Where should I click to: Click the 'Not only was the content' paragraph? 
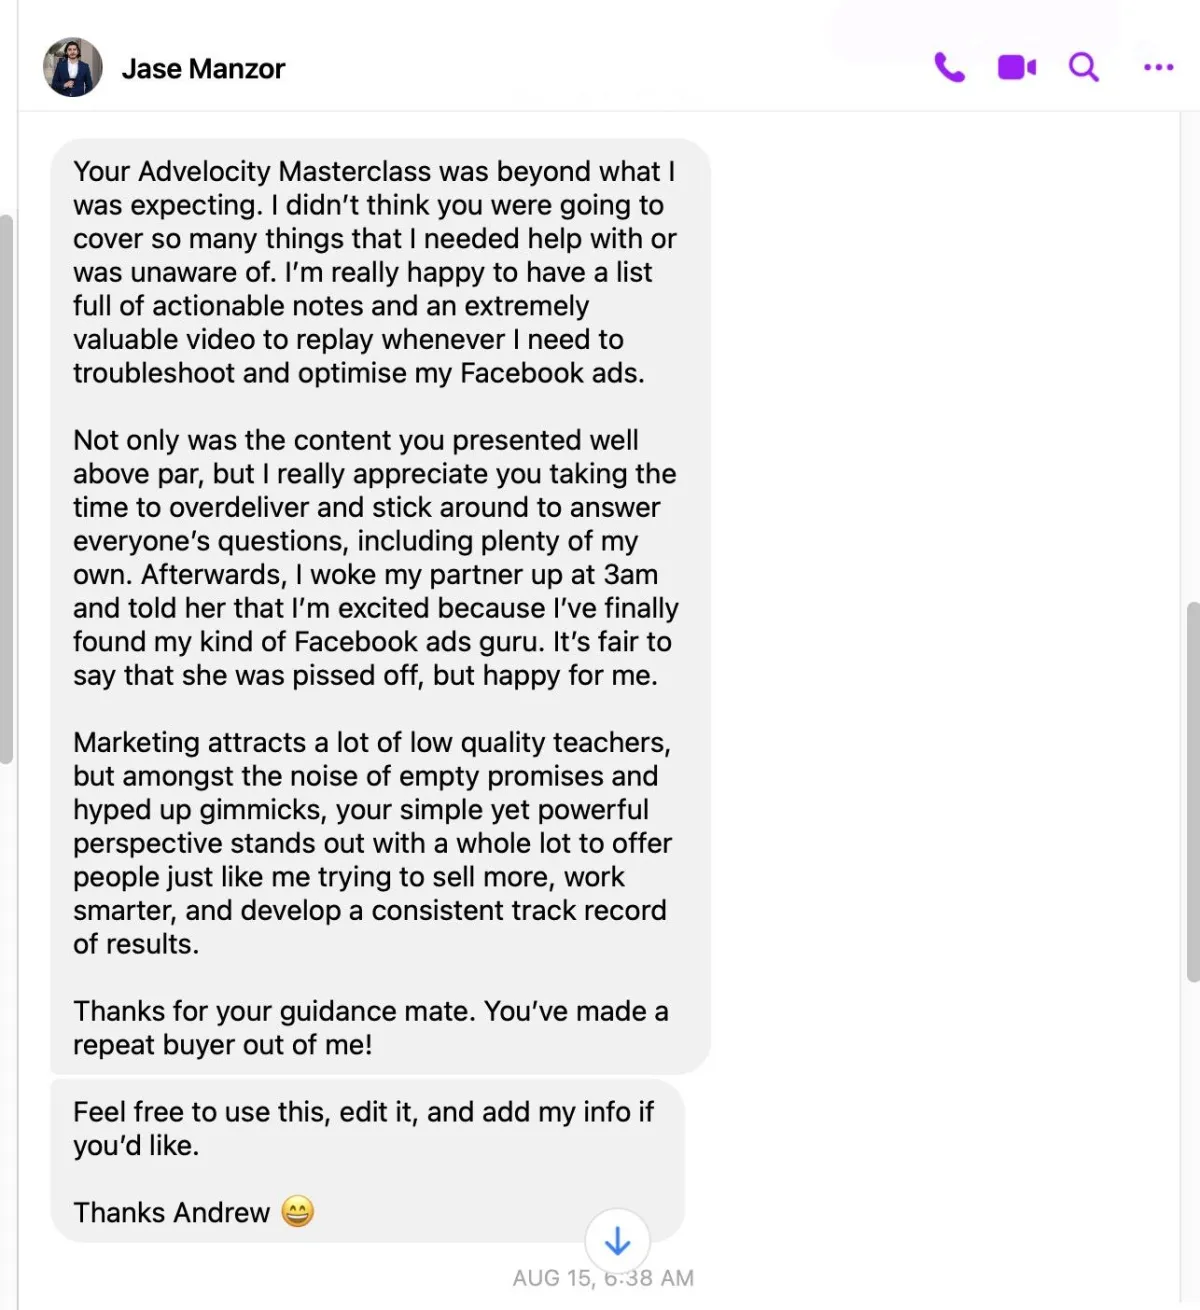click(x=375, y=557)
